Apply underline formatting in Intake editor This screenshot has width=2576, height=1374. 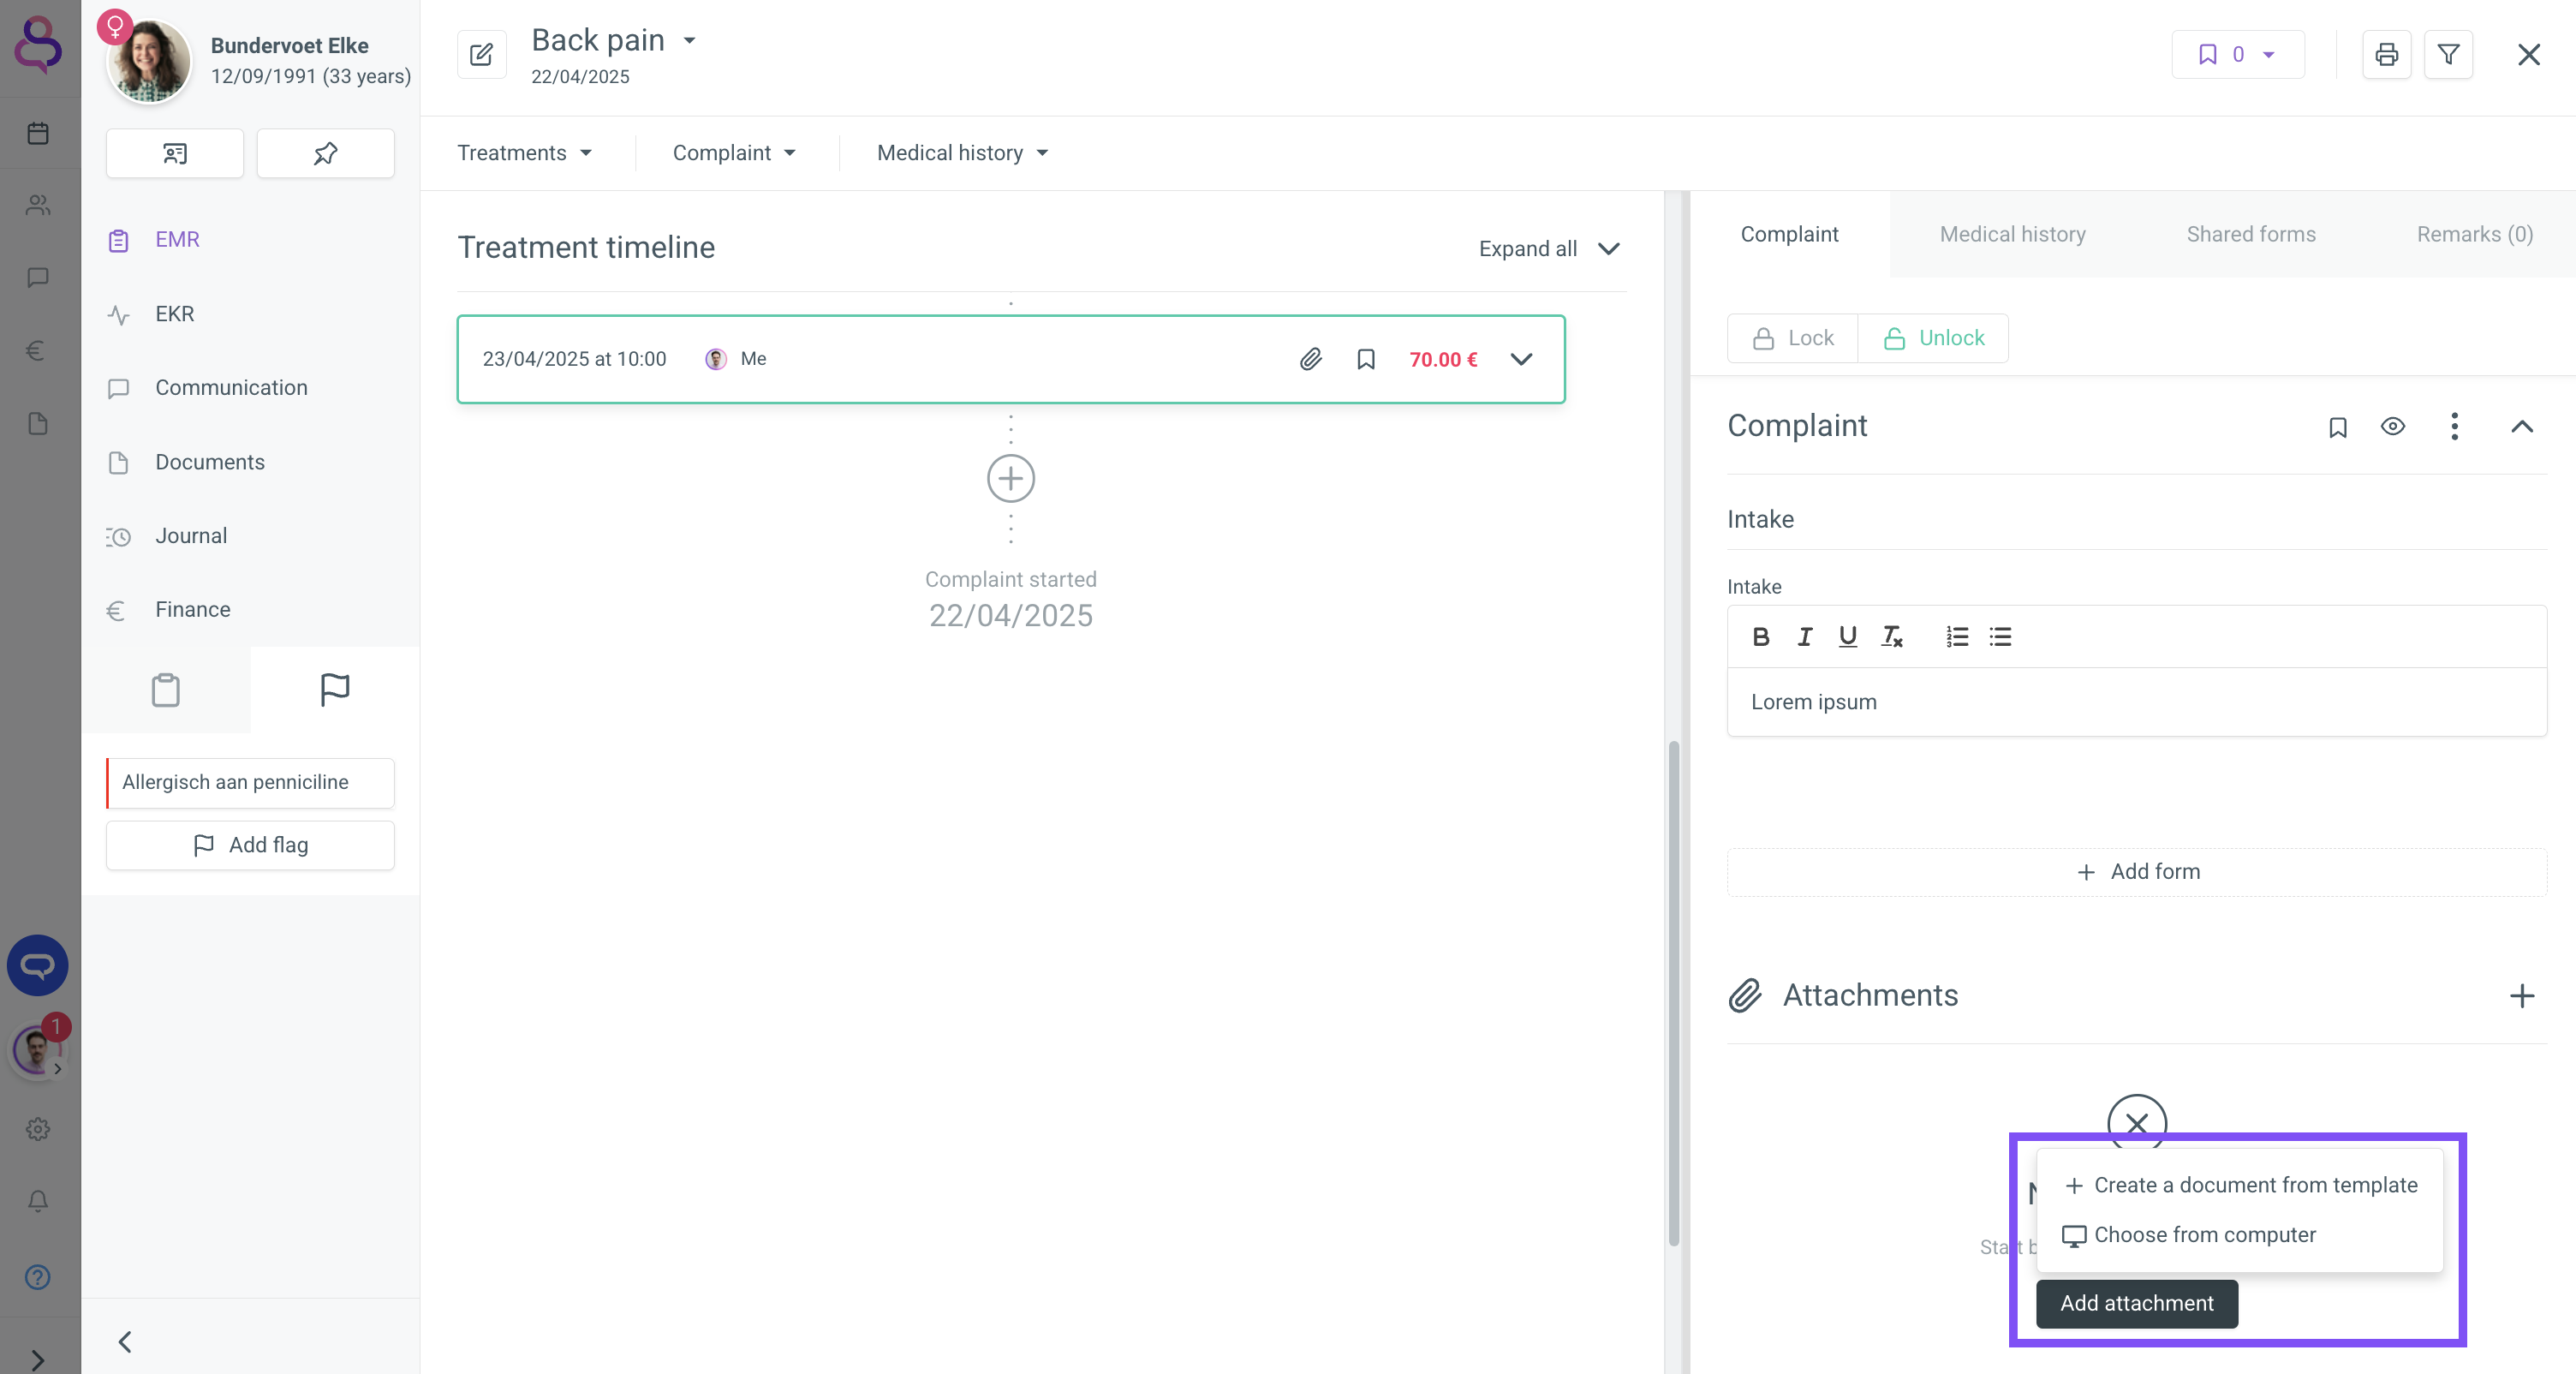pos(1848,636)
